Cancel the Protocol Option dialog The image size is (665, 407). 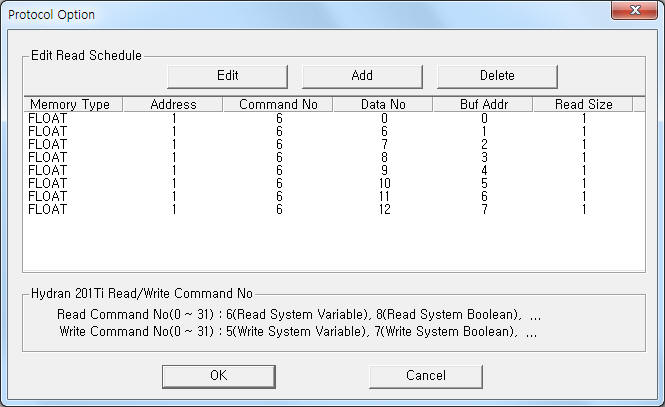[x=426, y=376]
